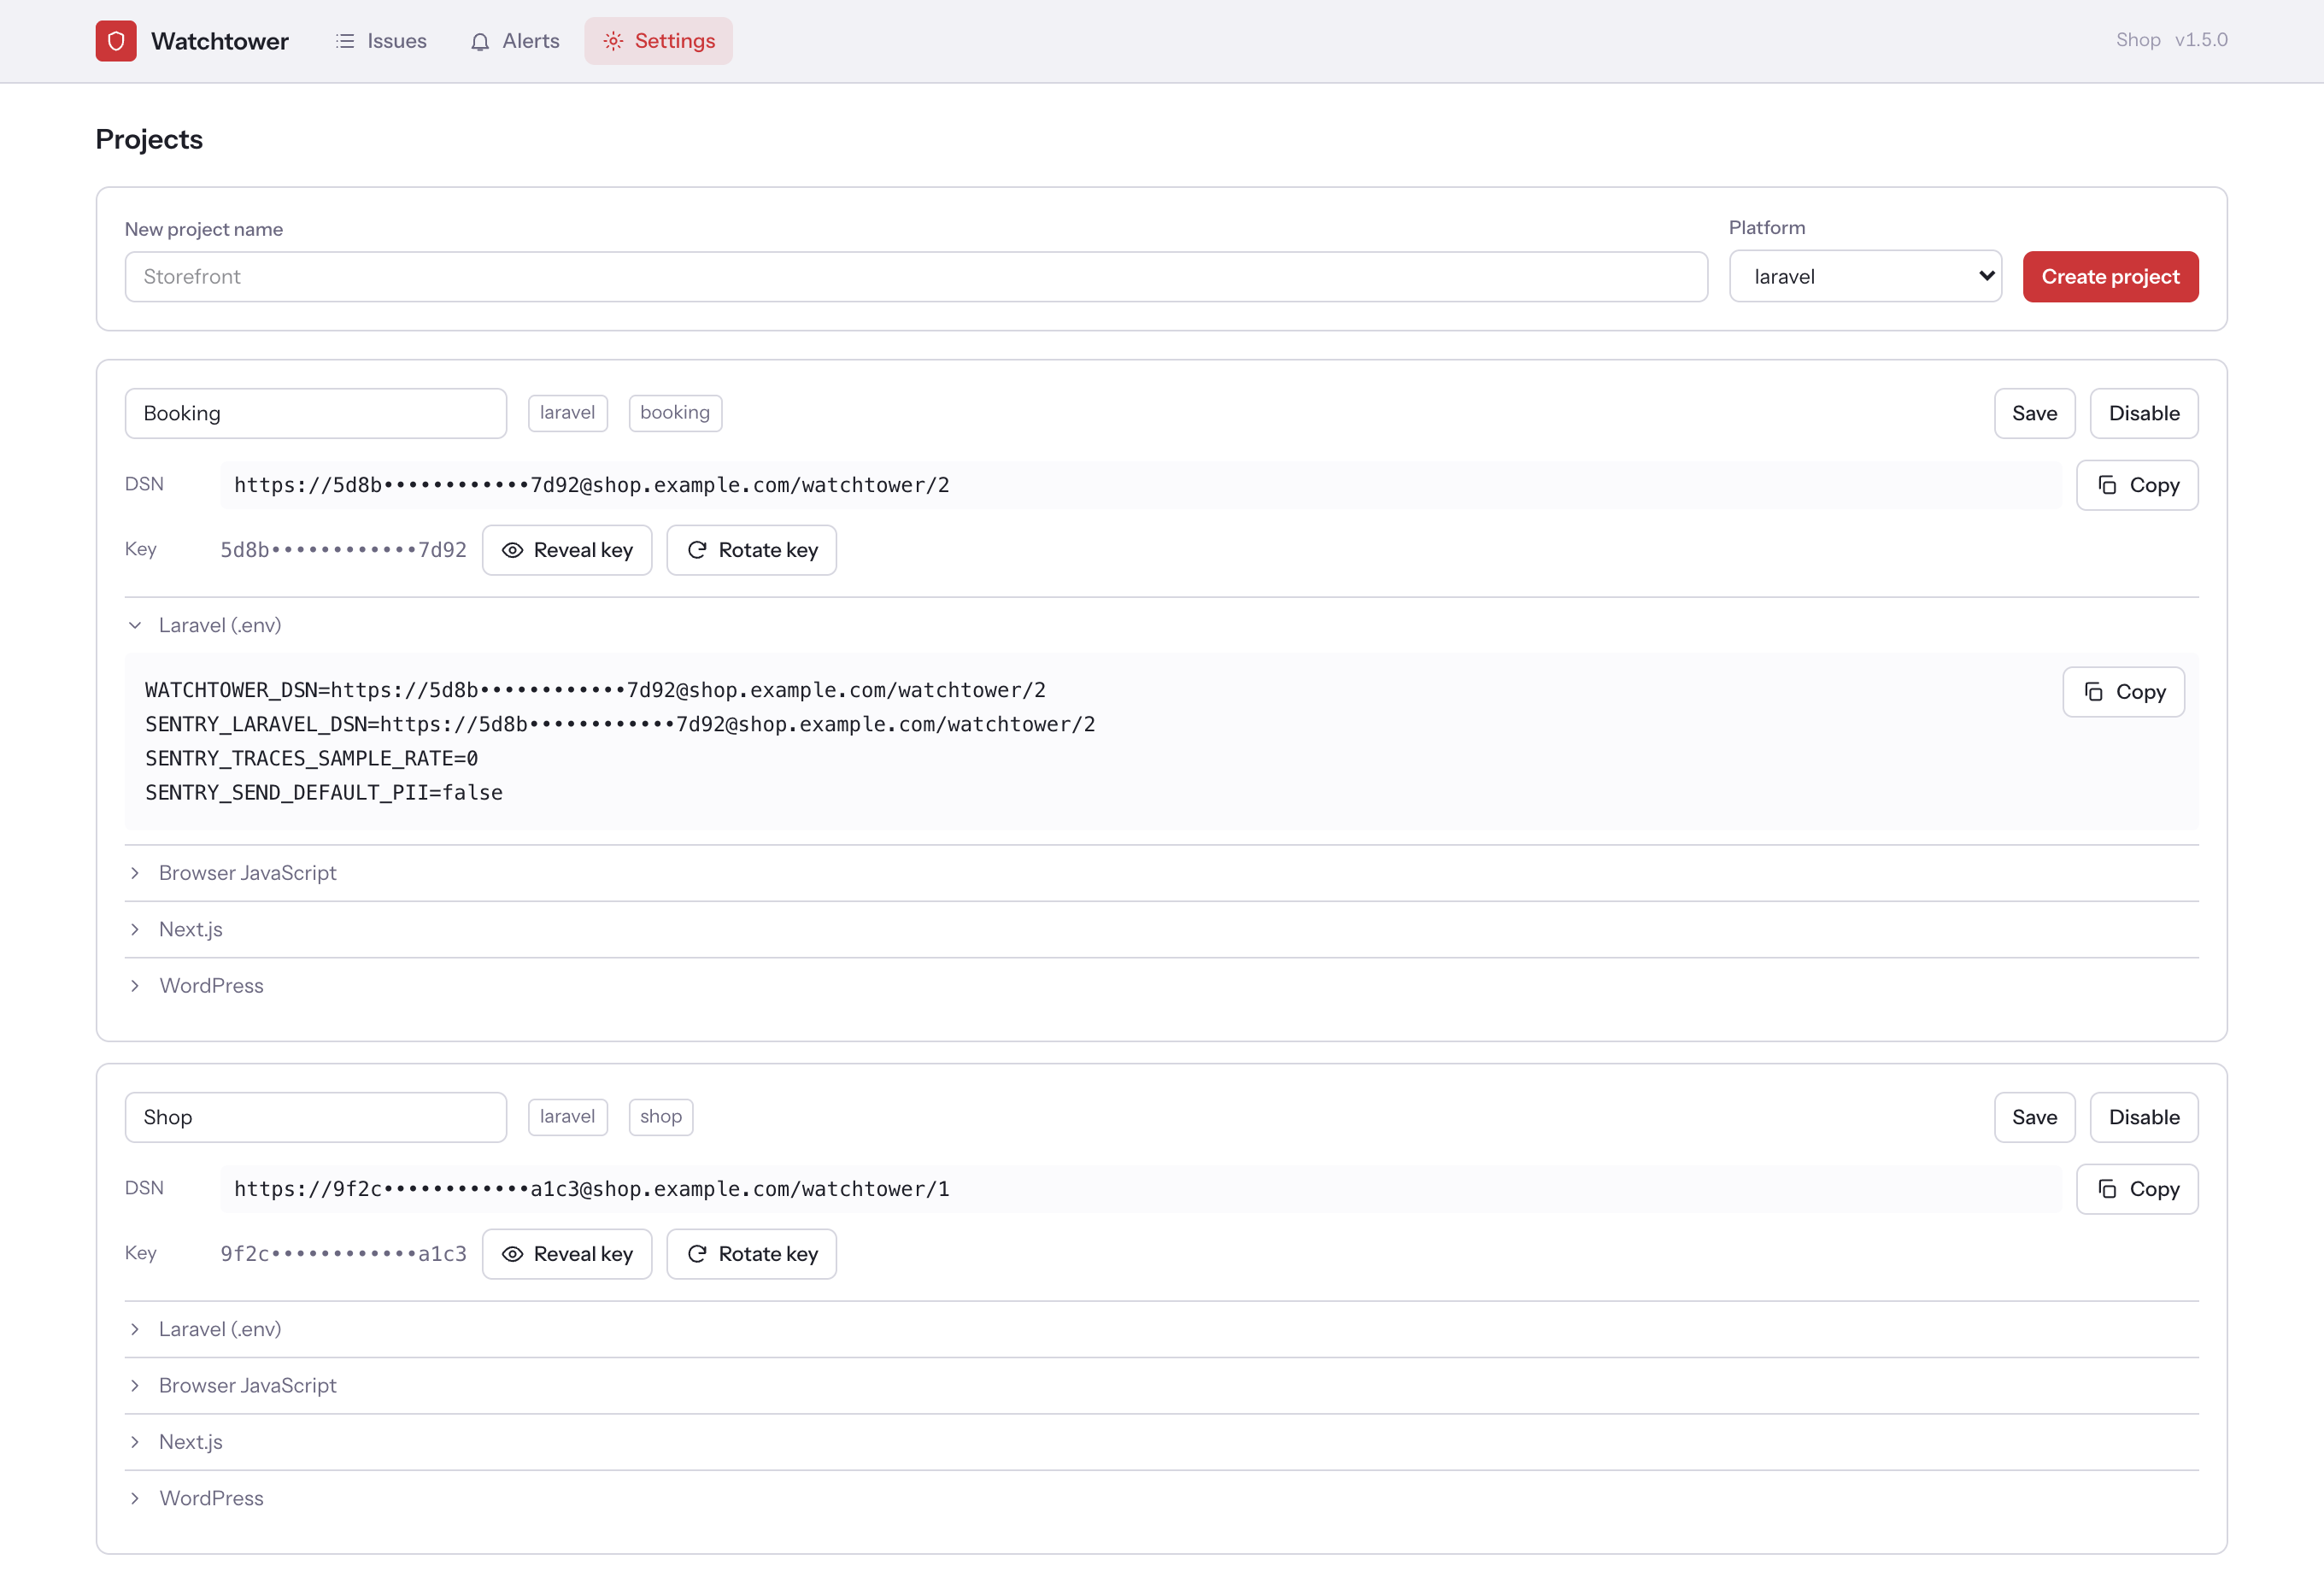Click the Watchtower brand name
2324x1589 pixels.
tap(220, 41)
